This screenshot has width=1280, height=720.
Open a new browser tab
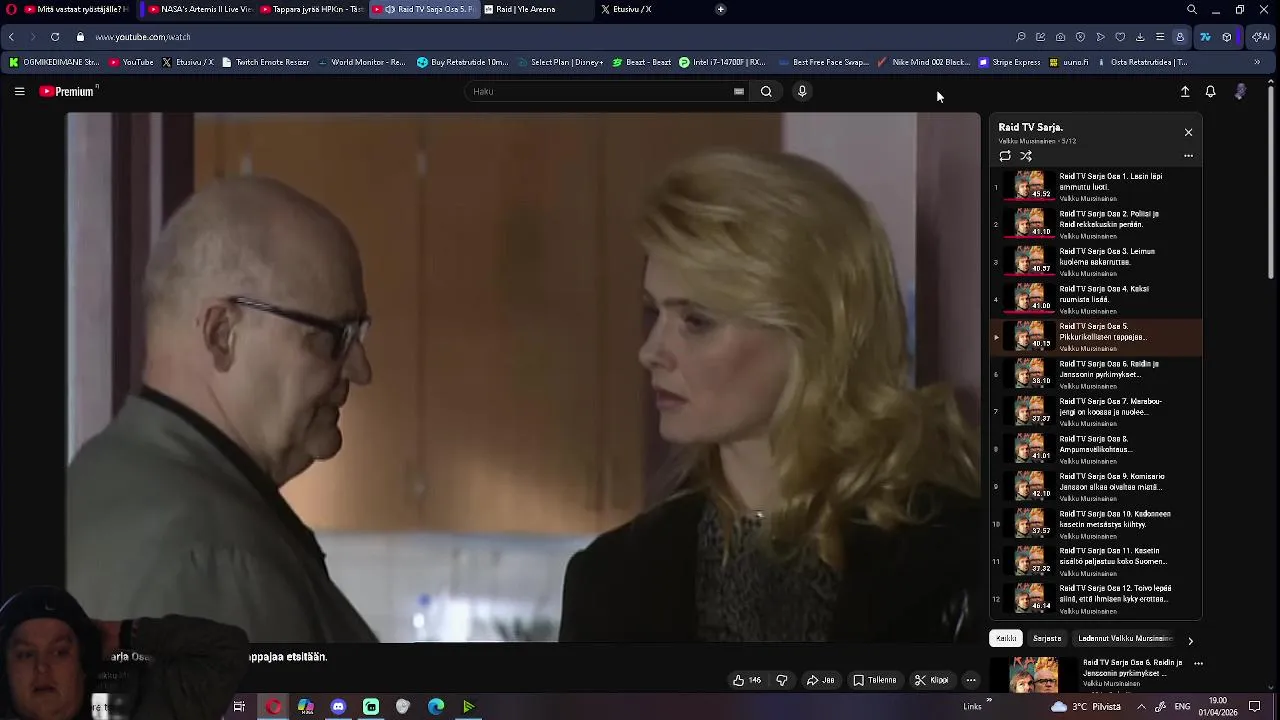tap(720, 9)
